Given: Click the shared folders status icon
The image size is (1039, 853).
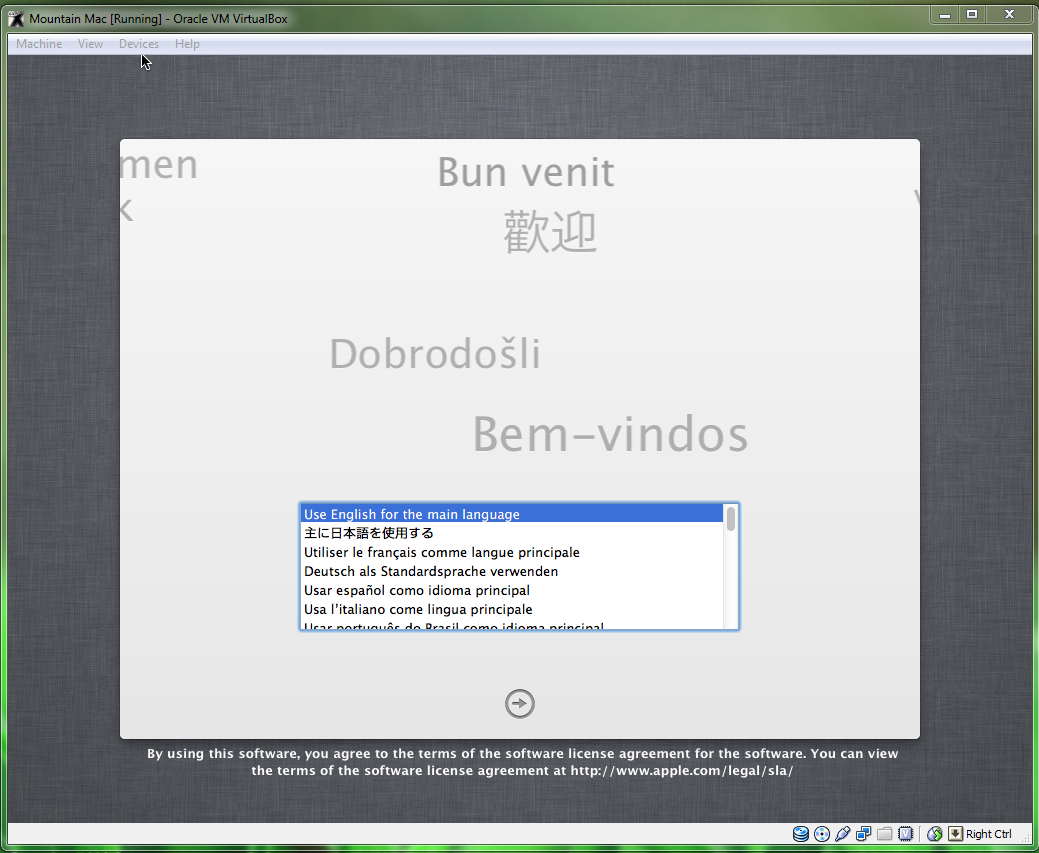Looking at the screenshot, I should click(x=885, y=834).
